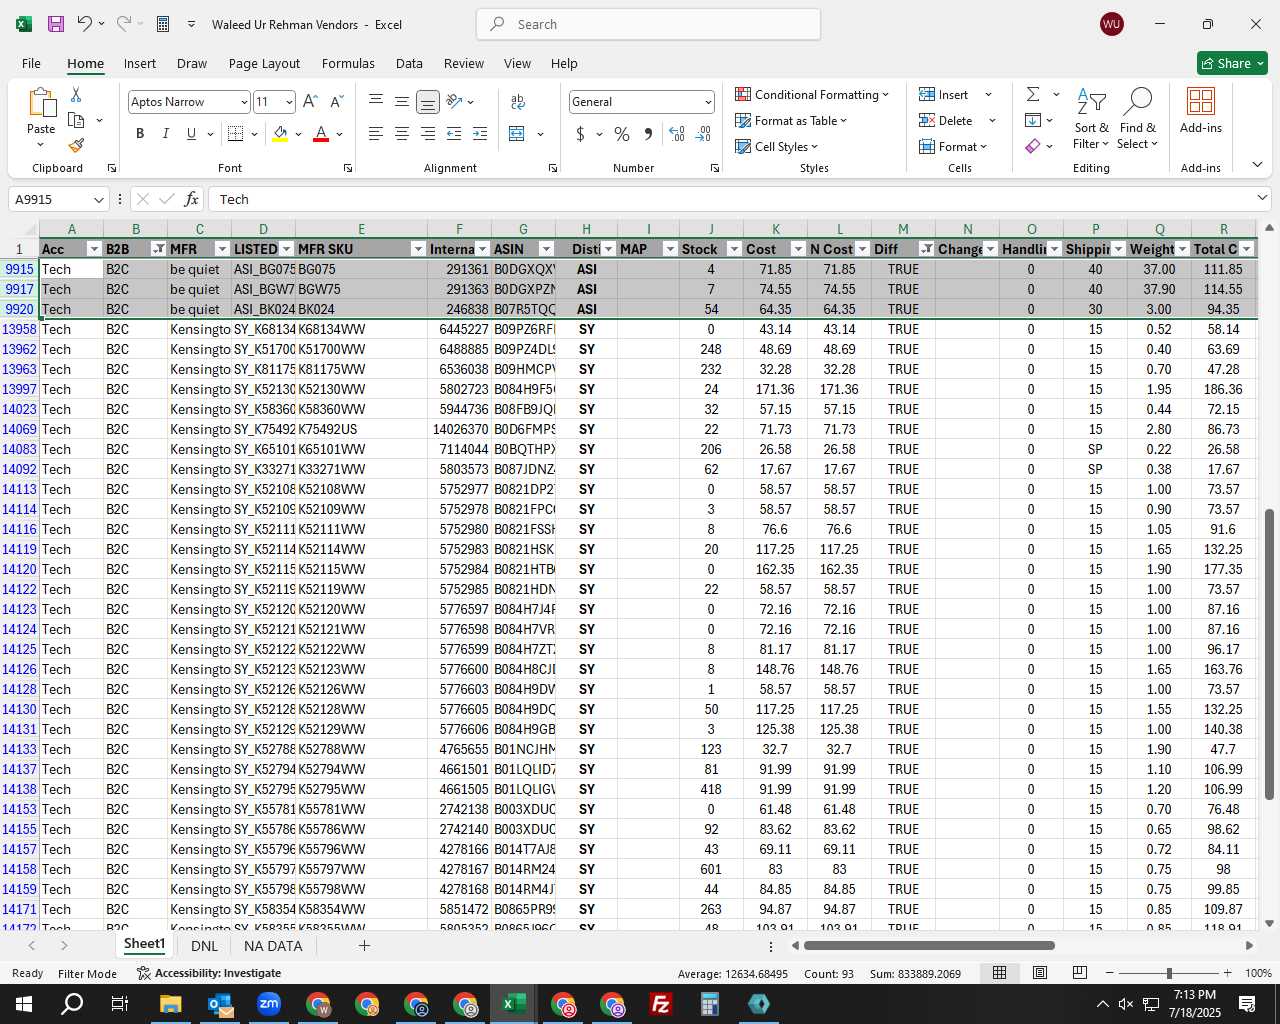This screenshot has height=1024, width=1280.
Task: Increase font size with large A icon
Action: (310, 102)
